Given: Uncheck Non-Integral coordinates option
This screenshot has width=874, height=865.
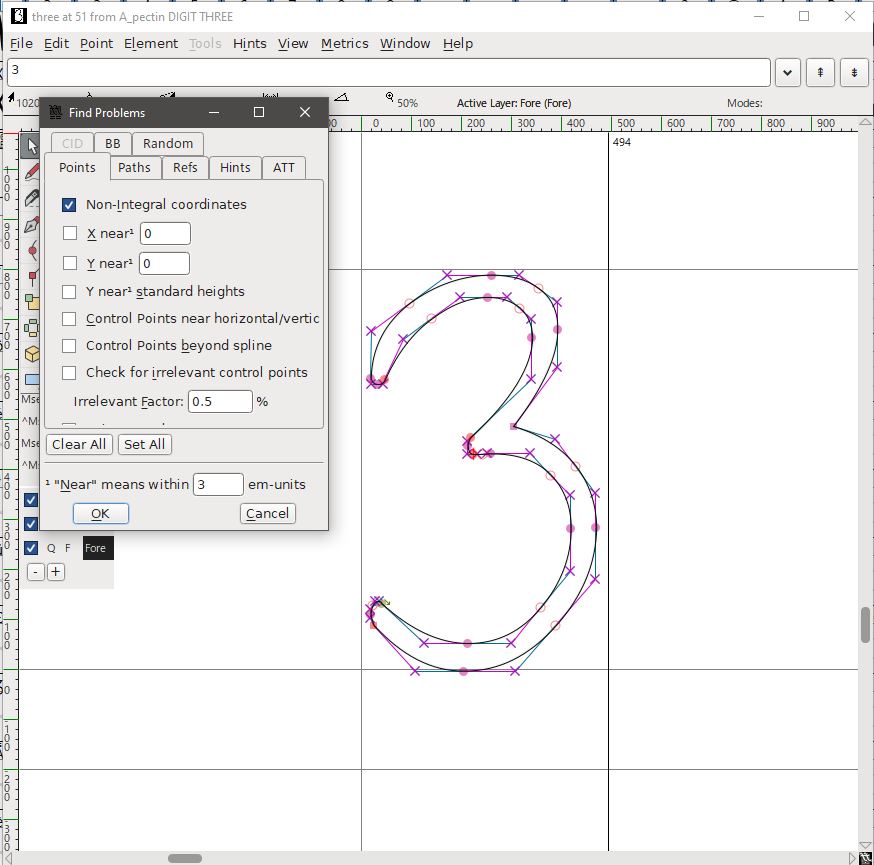Looking at the screenshot, I should 69,205.
